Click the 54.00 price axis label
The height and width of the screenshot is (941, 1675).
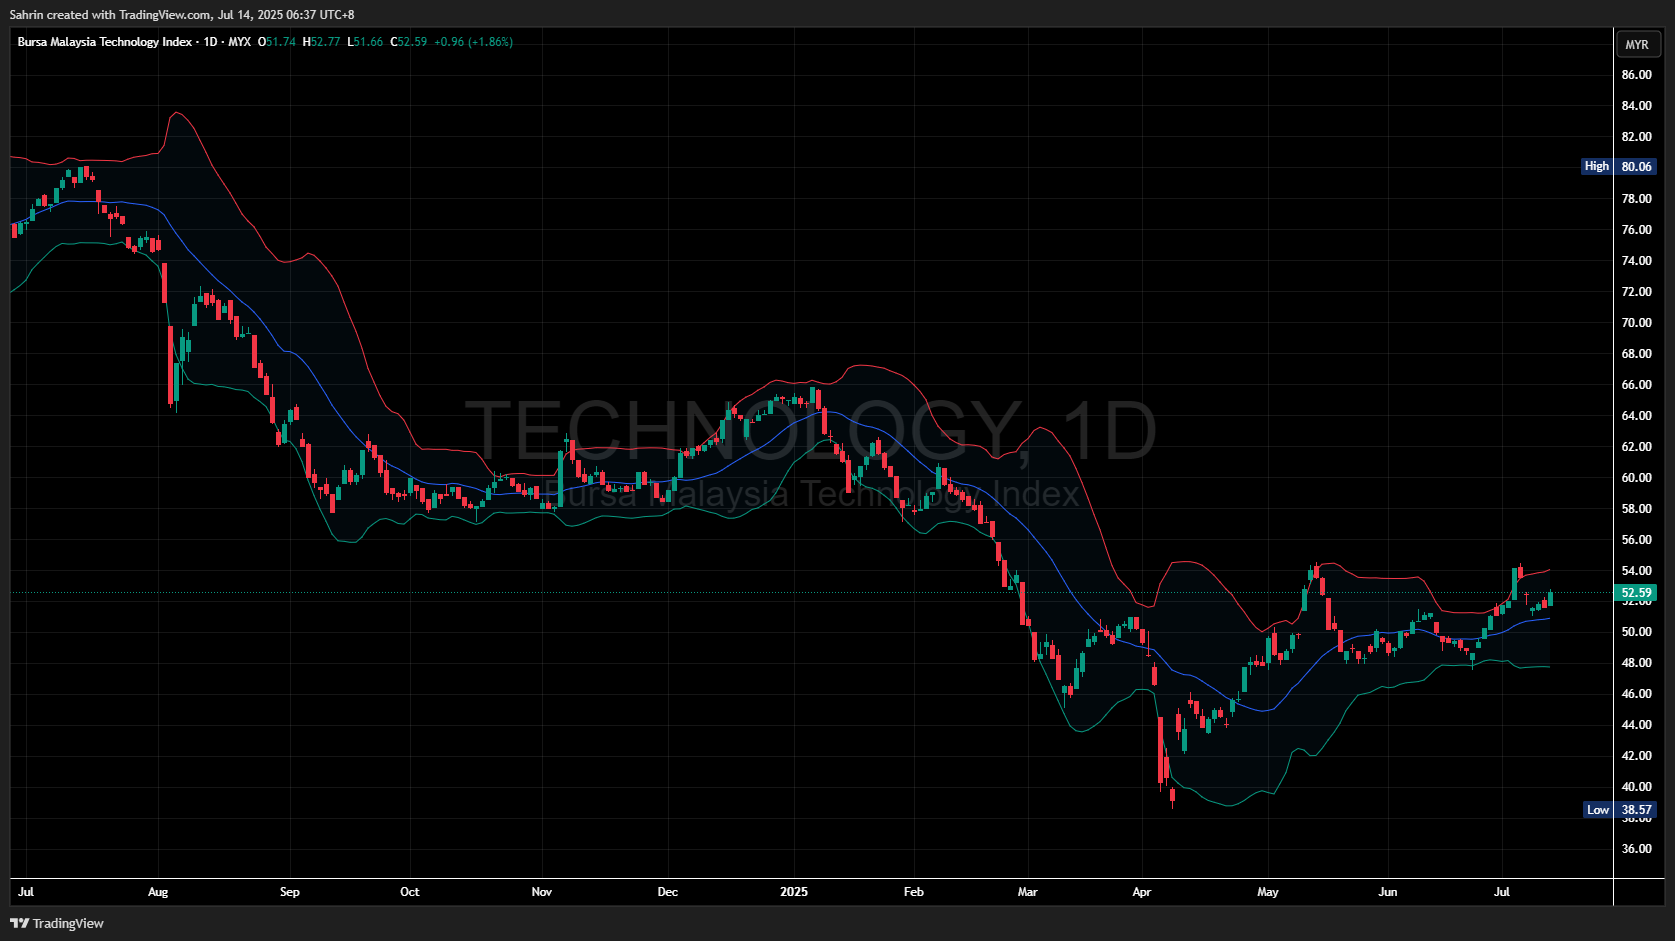click(1636, 571)
